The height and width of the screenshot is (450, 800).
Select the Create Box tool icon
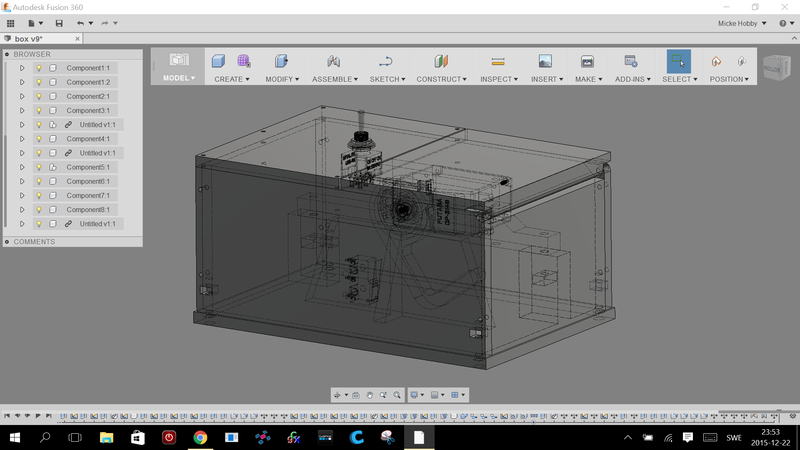218,61
